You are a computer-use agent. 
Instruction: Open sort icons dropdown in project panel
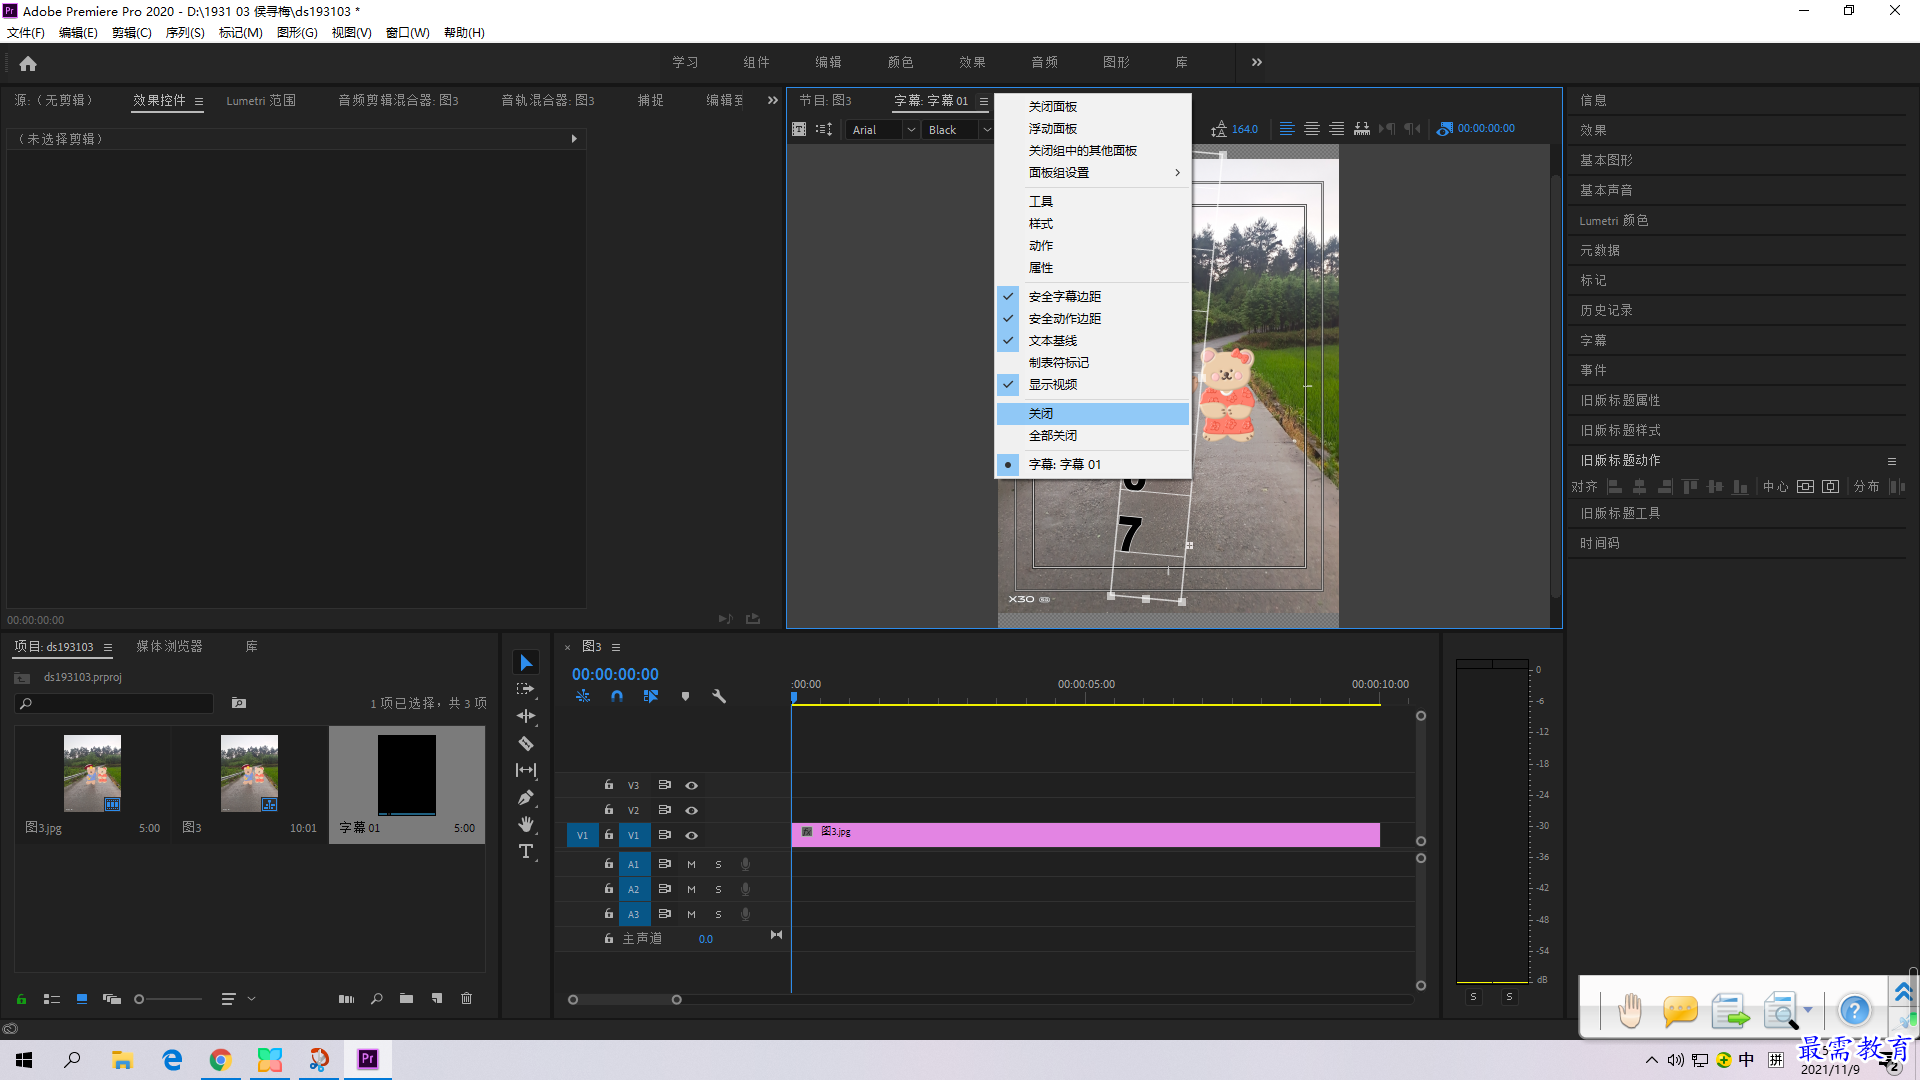click(x=238, y=998)
